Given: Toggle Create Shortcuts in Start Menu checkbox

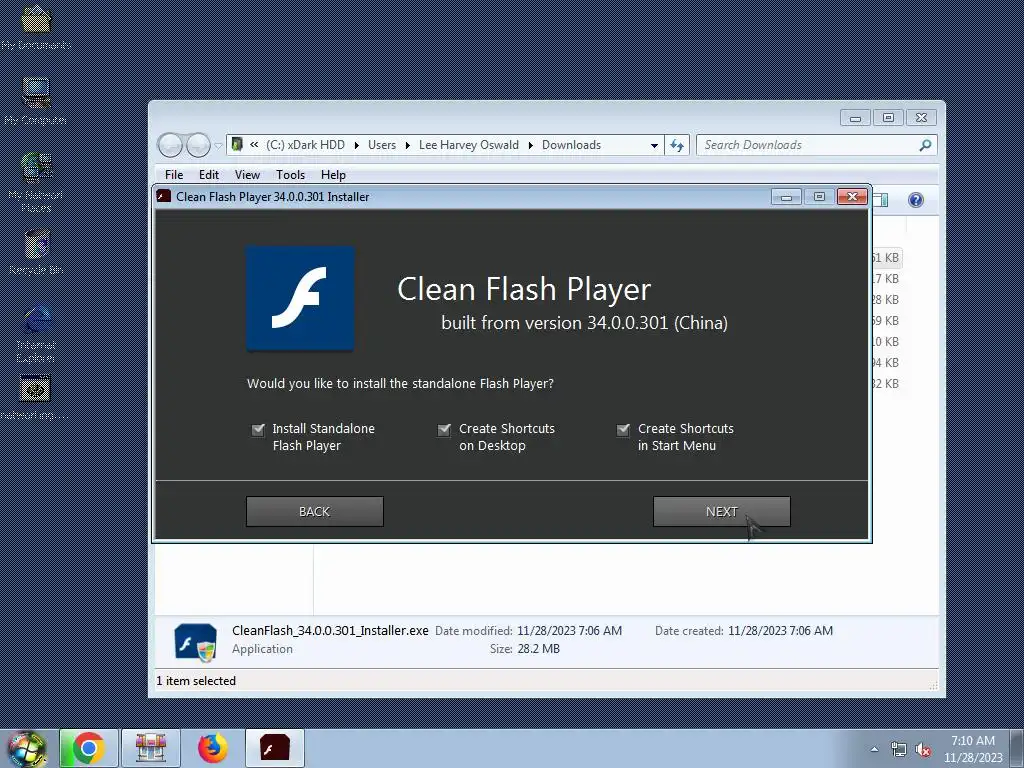Looking at the screenshot, I should pyautogui.click(x=623, y=429).
